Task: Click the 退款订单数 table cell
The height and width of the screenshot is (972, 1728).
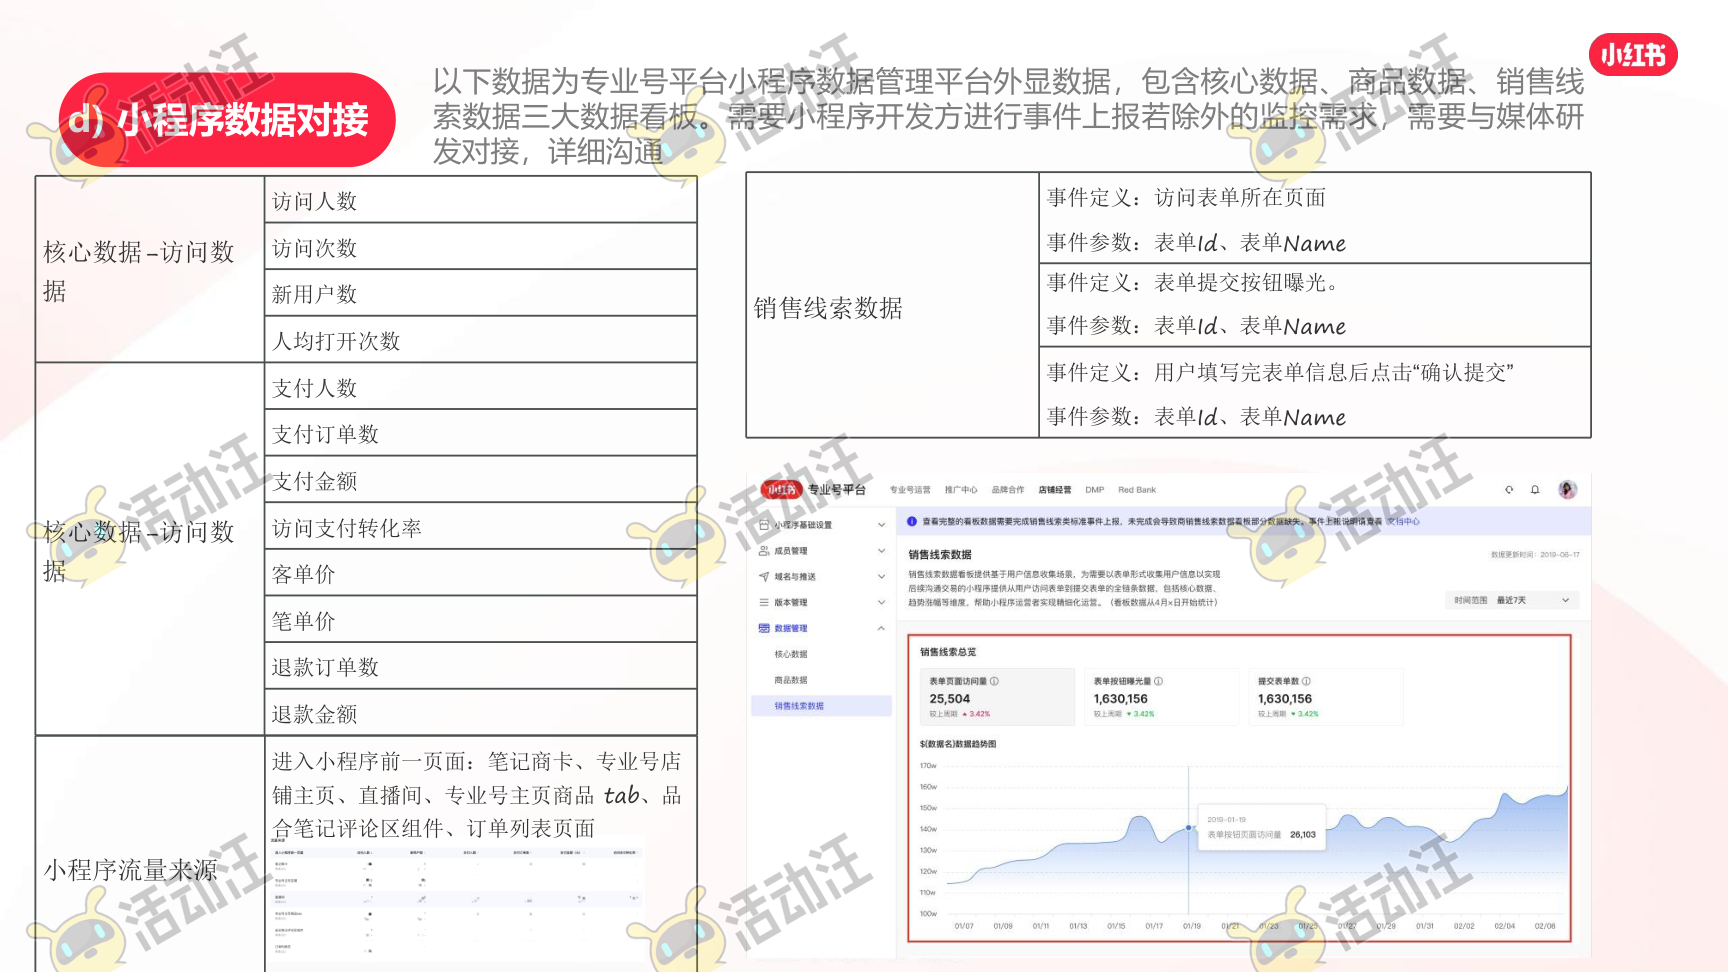Action: coord(481,666)
